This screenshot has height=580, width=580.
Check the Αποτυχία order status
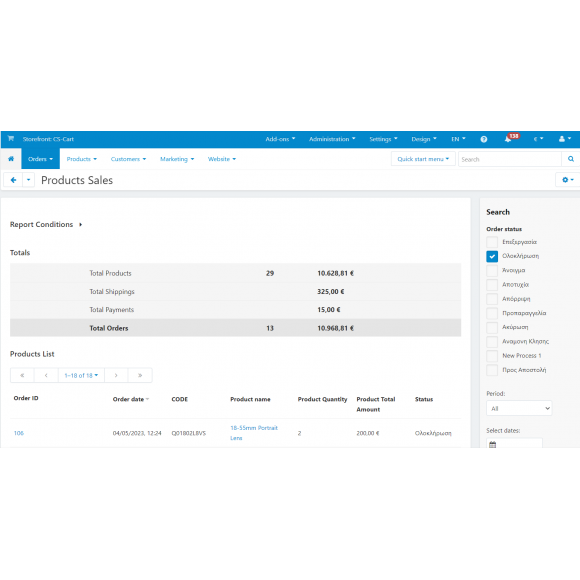pos(492,284)
